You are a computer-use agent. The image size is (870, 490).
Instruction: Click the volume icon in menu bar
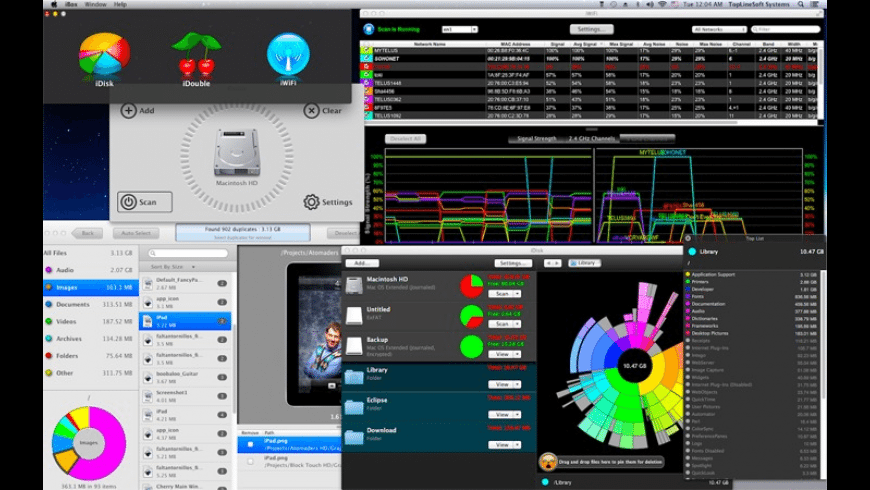point(650,4)
